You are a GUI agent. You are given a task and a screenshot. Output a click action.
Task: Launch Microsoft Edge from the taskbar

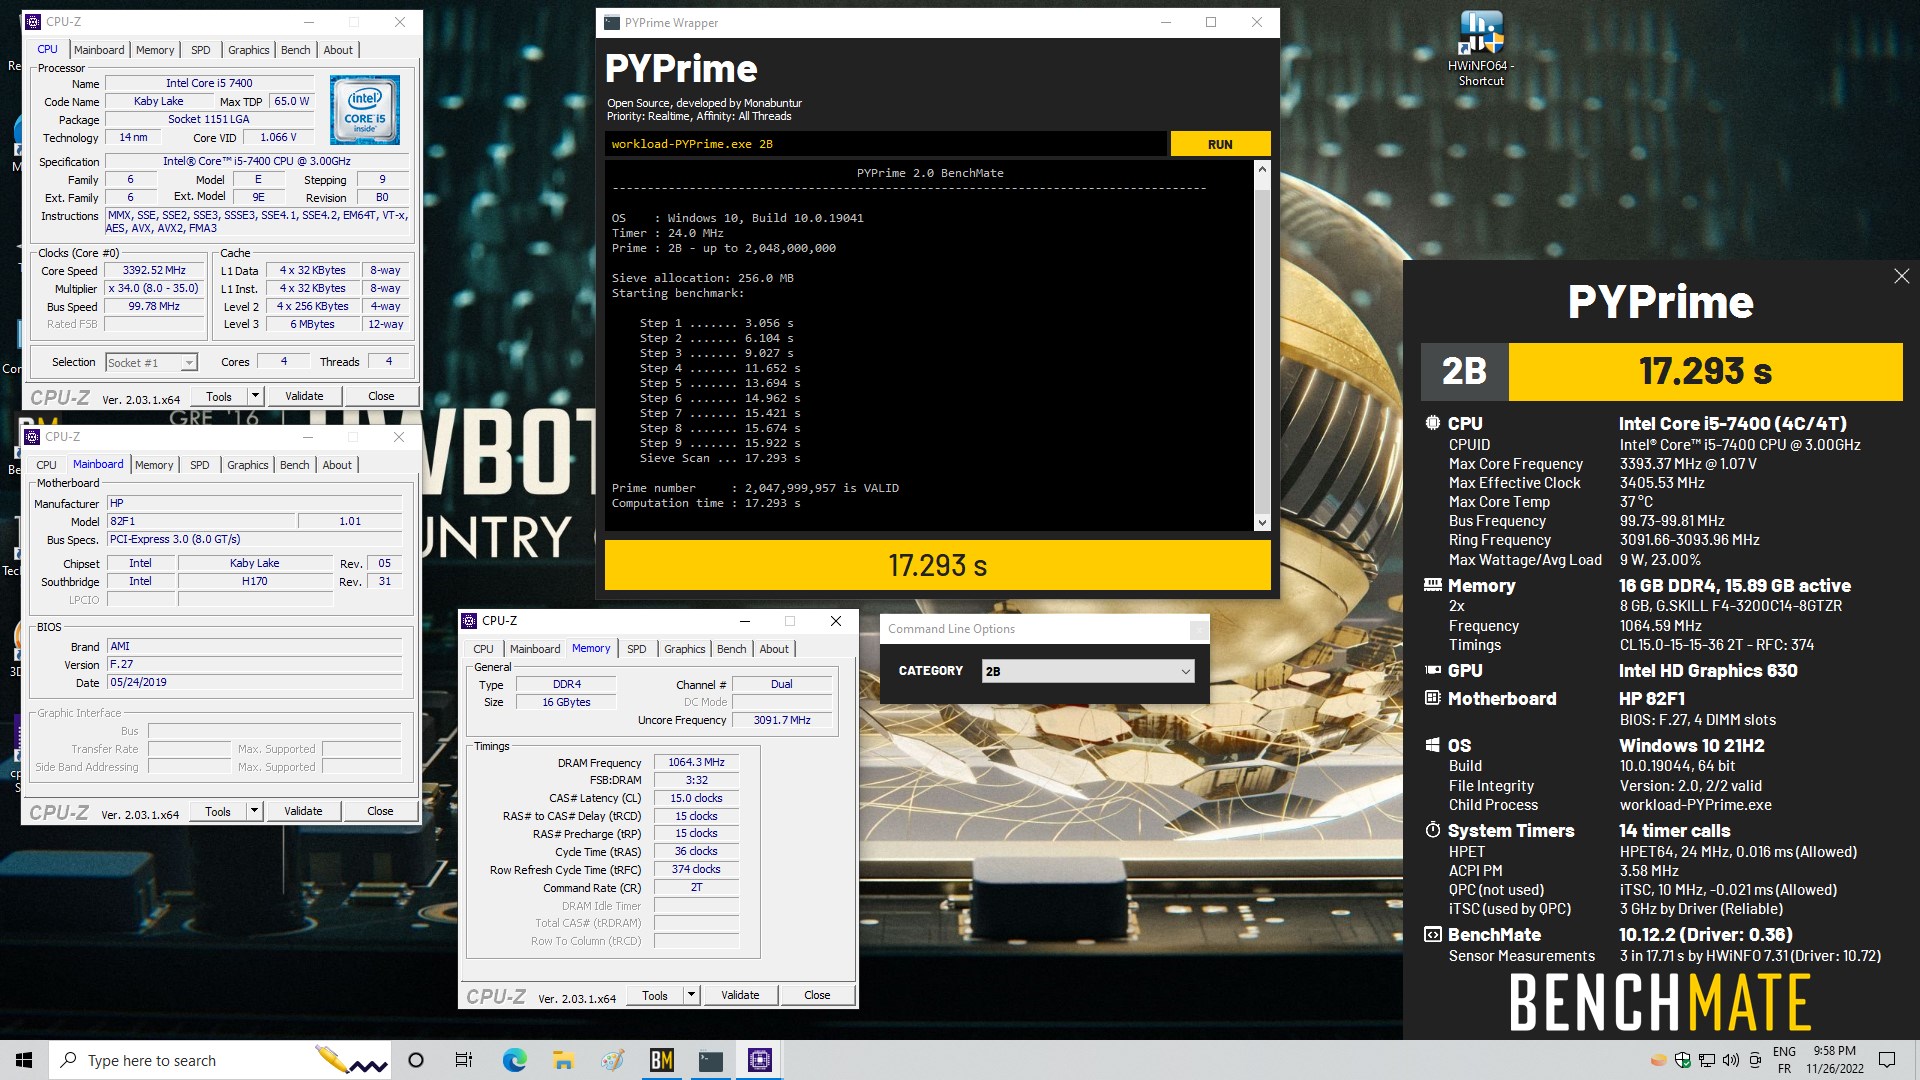coord(514,1060)
